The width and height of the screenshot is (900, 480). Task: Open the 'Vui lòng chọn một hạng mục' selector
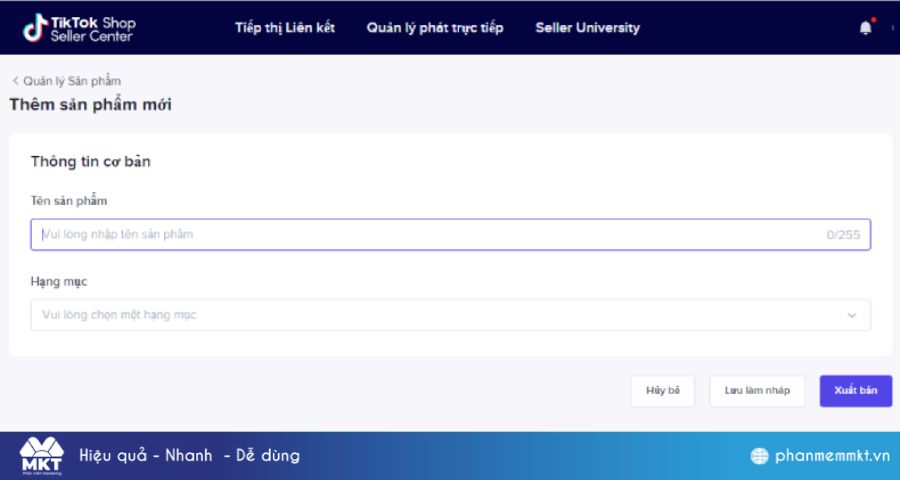tap(451, 315)
